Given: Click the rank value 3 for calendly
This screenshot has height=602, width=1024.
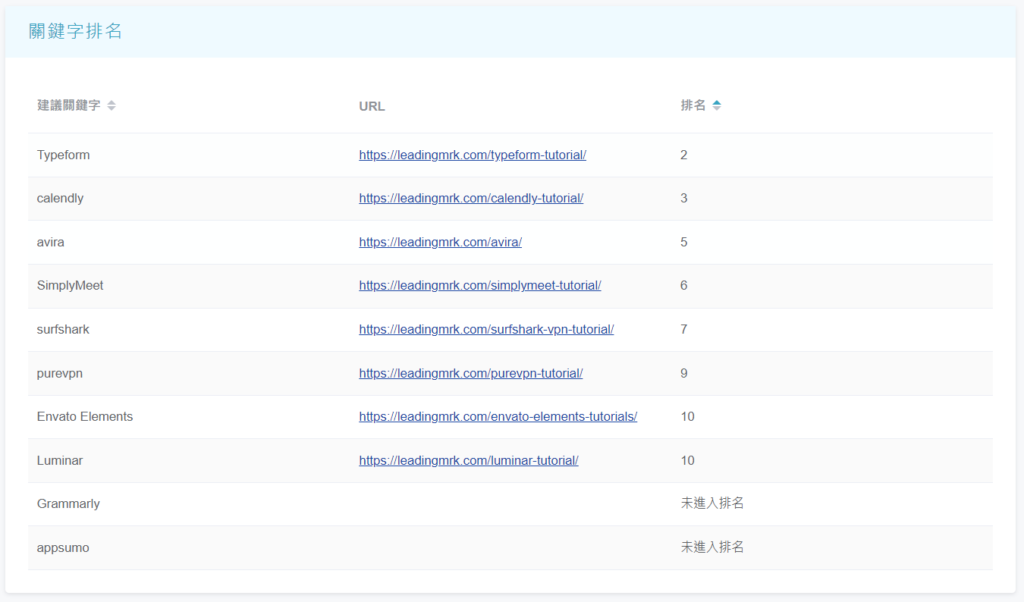Looking at the screenshot, I should pos(684,198).
